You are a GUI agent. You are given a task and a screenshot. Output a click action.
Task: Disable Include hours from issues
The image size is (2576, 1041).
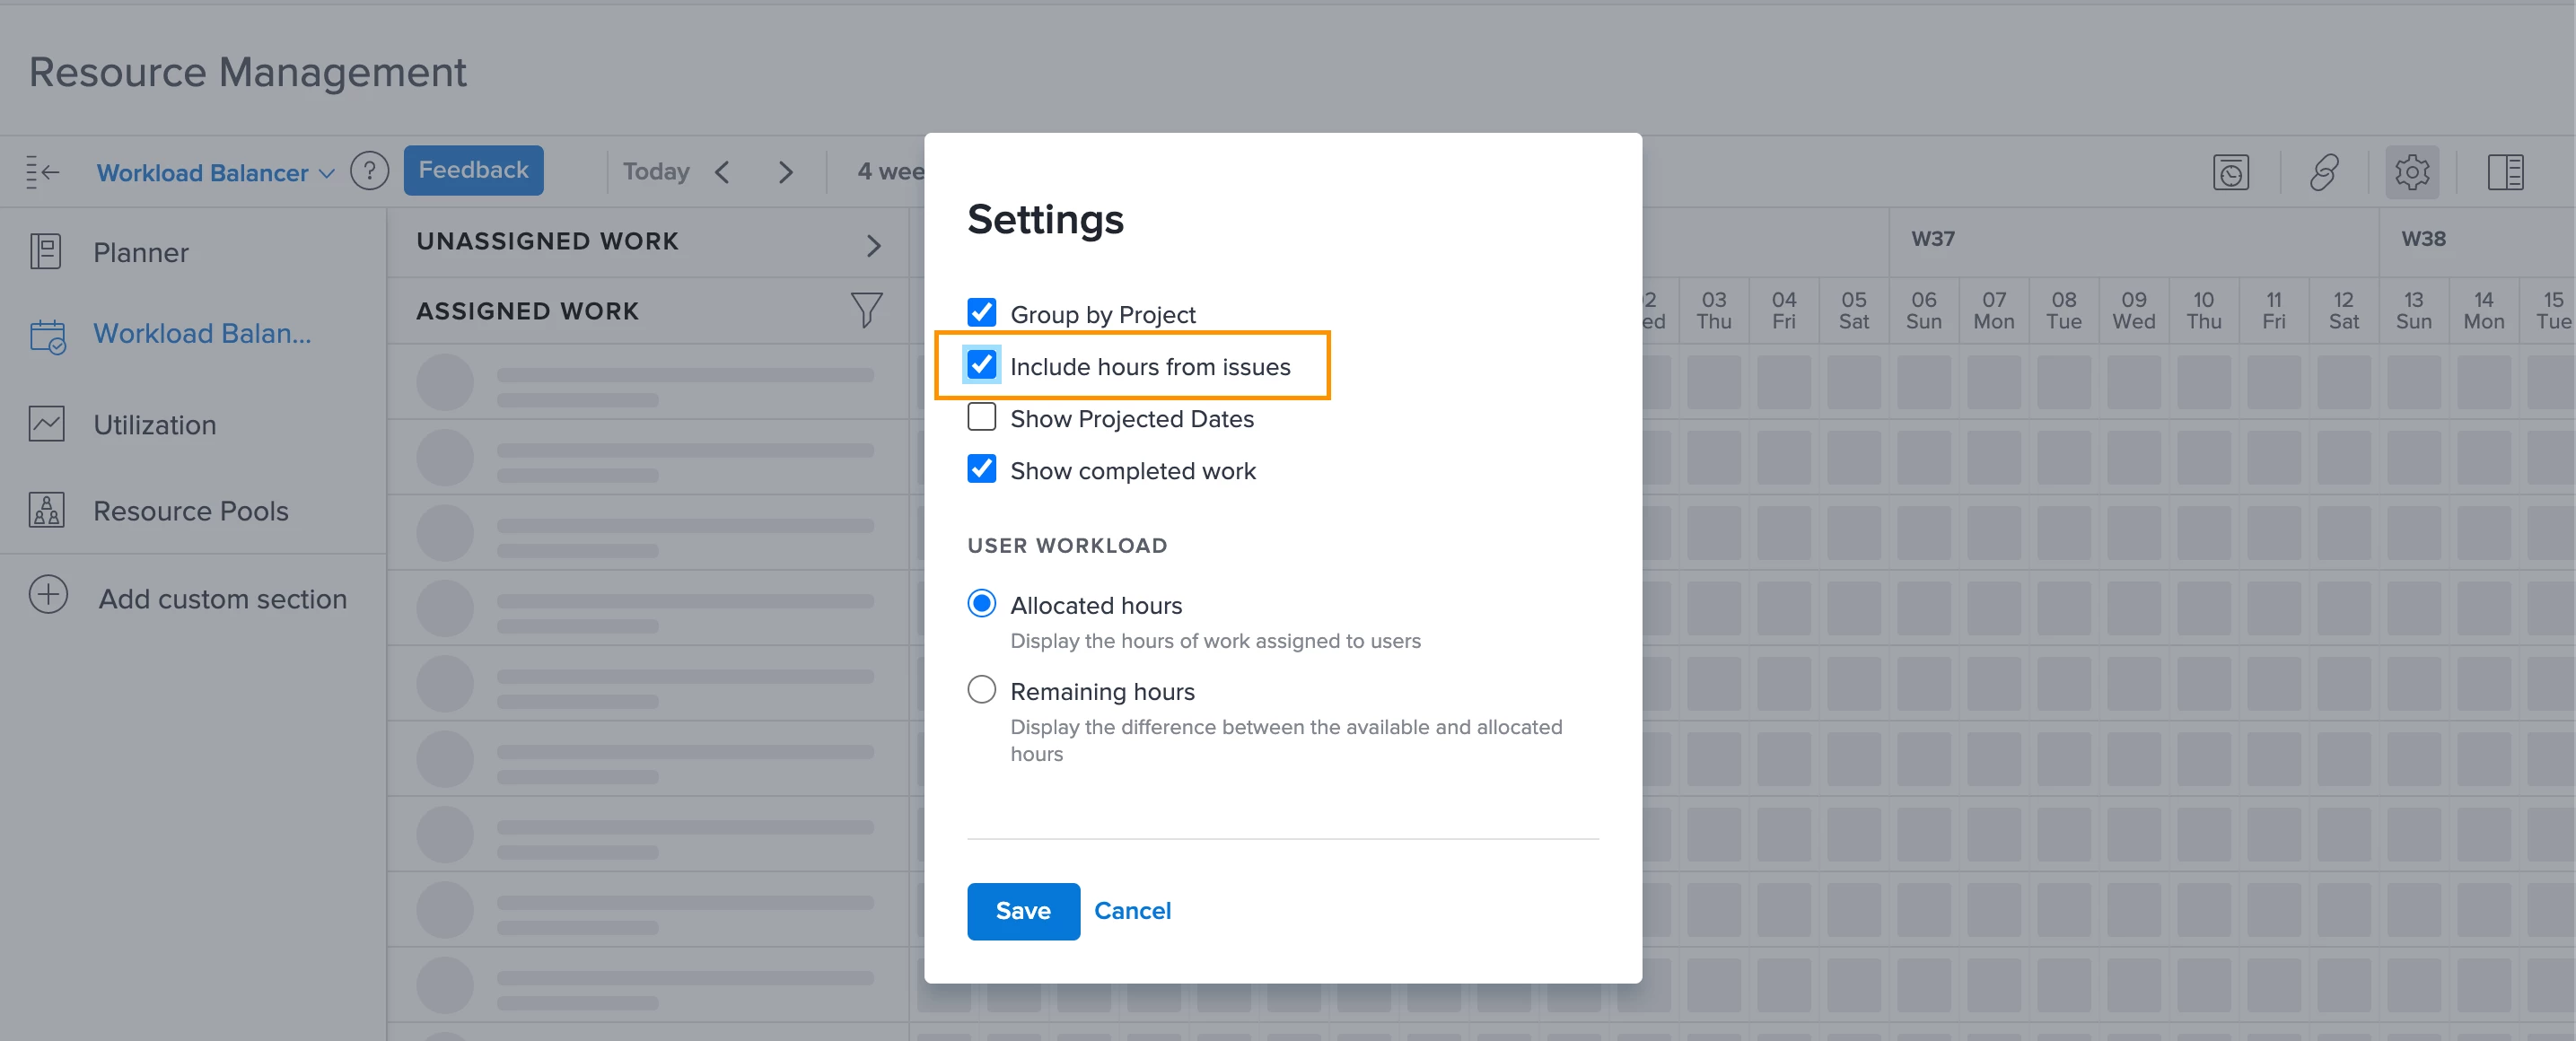pyautogui.click(x=981, y=365)
